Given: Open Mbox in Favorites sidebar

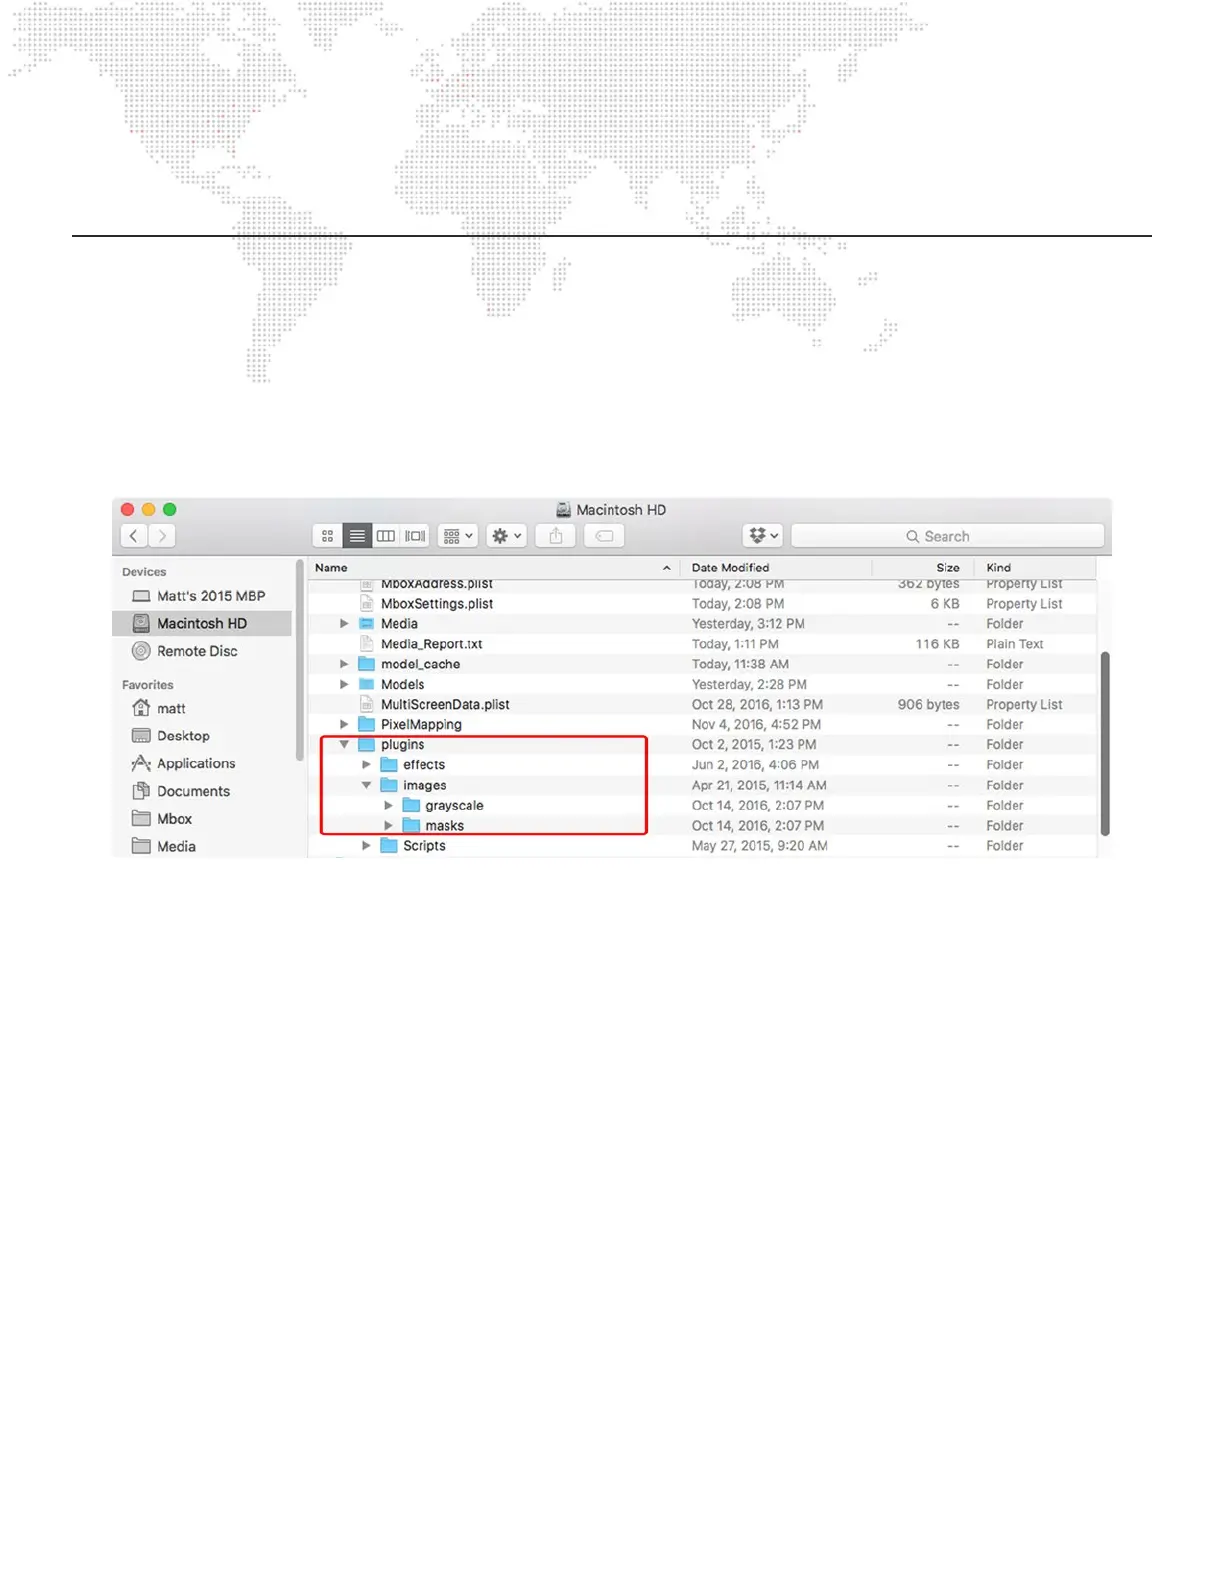Looking at the screenshot, I should [202, 818].
